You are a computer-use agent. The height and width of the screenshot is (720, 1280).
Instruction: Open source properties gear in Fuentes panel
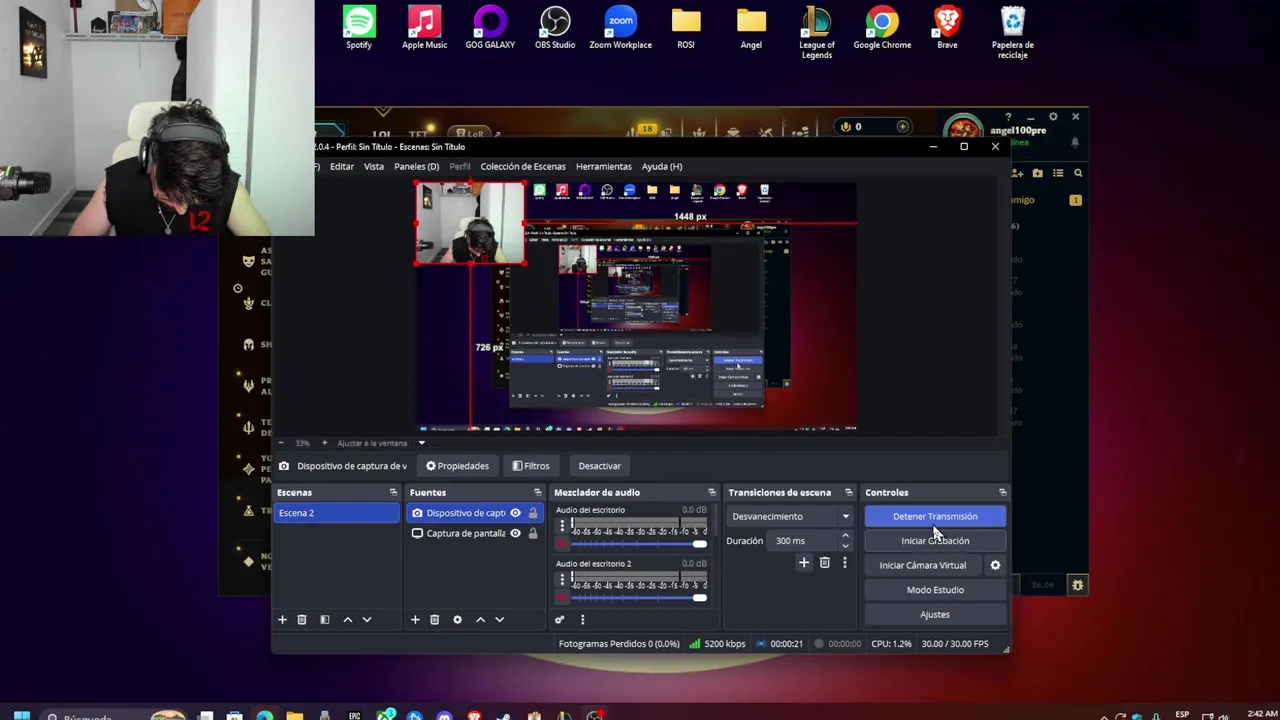click(x=457, y=620)
